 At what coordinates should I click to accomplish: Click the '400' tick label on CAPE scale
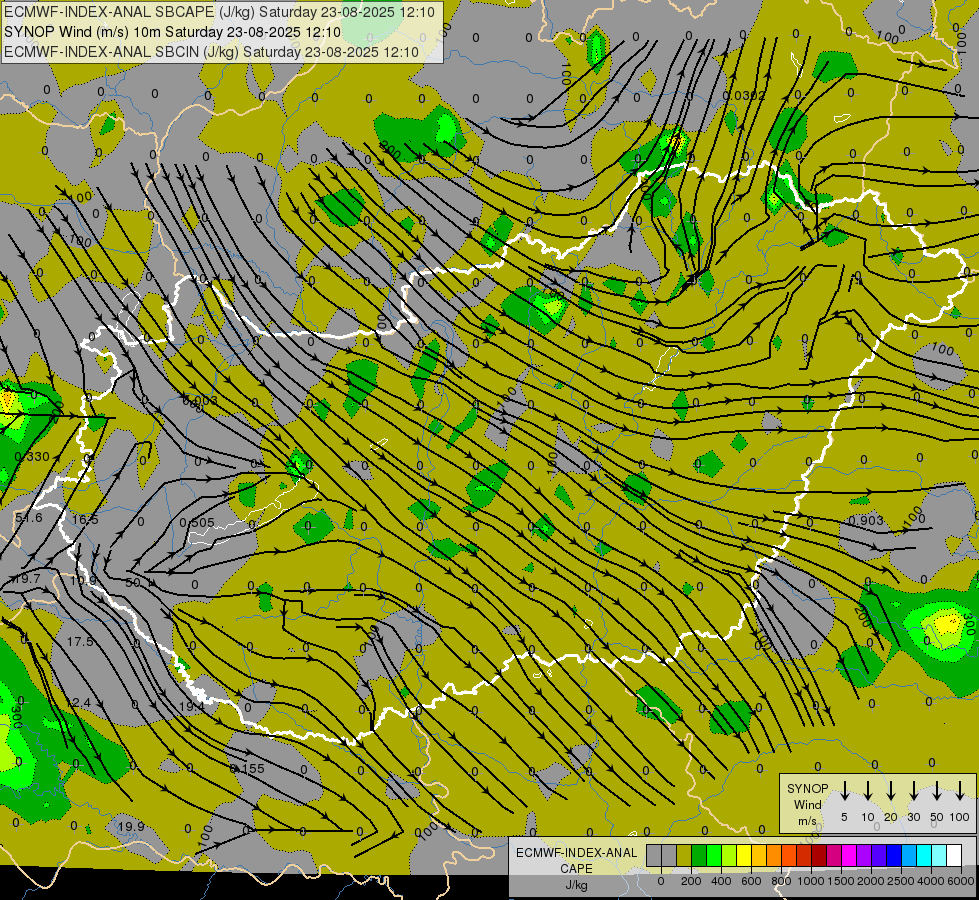point(721,881)
